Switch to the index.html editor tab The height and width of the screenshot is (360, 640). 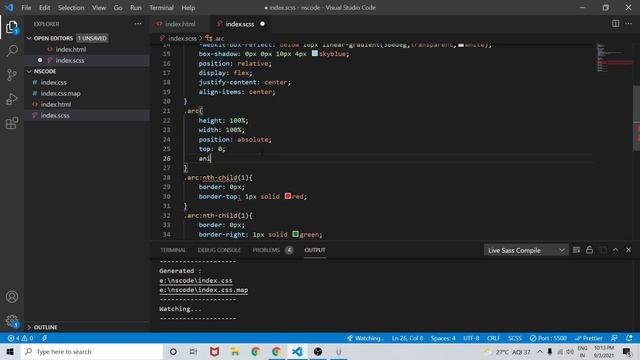180,24
